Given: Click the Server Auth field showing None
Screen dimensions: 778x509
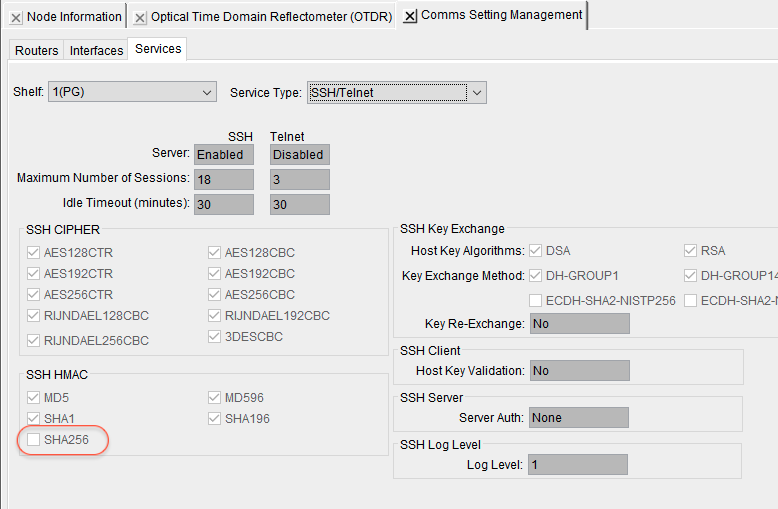Looking at the screenshot, I should [x=579, y=418].
